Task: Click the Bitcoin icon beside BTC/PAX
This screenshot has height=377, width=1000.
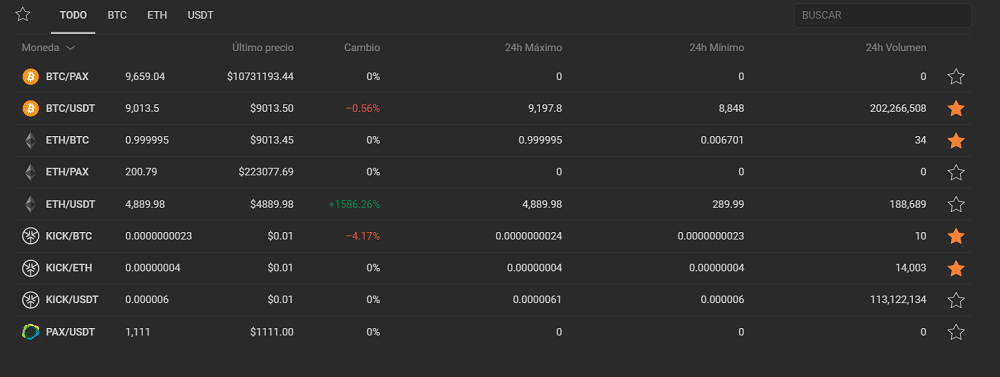Action: (x=31, y=77)
